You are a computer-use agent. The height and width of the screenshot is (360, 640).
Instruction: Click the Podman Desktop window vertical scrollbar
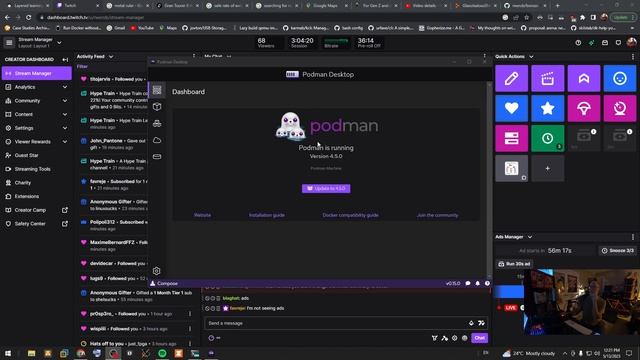coord(489,180)
